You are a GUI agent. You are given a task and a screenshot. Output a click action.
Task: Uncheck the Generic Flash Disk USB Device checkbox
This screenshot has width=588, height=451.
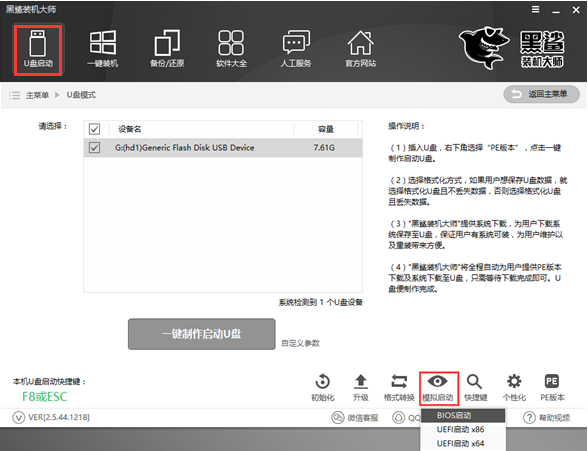(x=94, y=147)
